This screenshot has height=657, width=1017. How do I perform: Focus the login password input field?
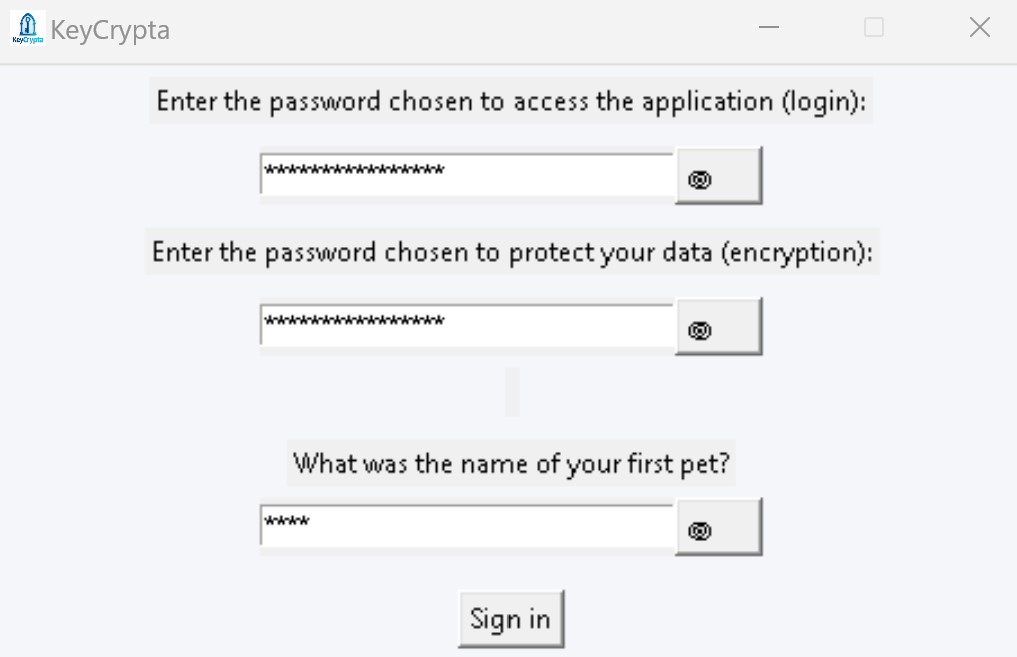[x=560, y=175]
